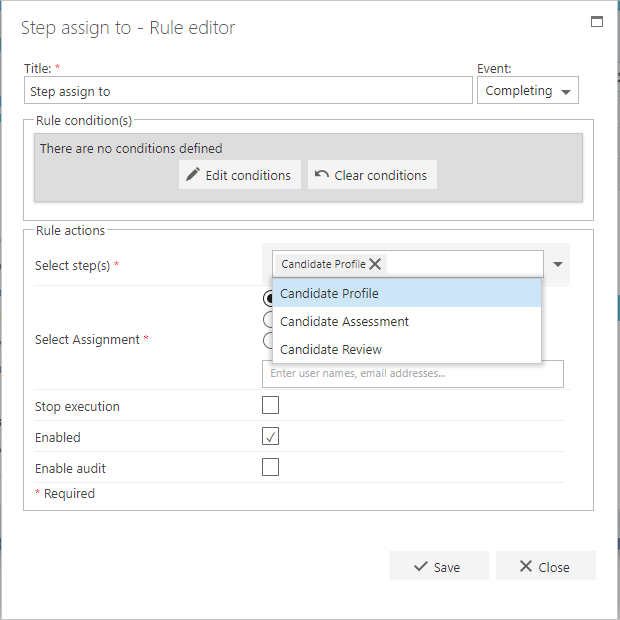
Task: Open the Event dropdown set to Completing
Action: [527, 91]
